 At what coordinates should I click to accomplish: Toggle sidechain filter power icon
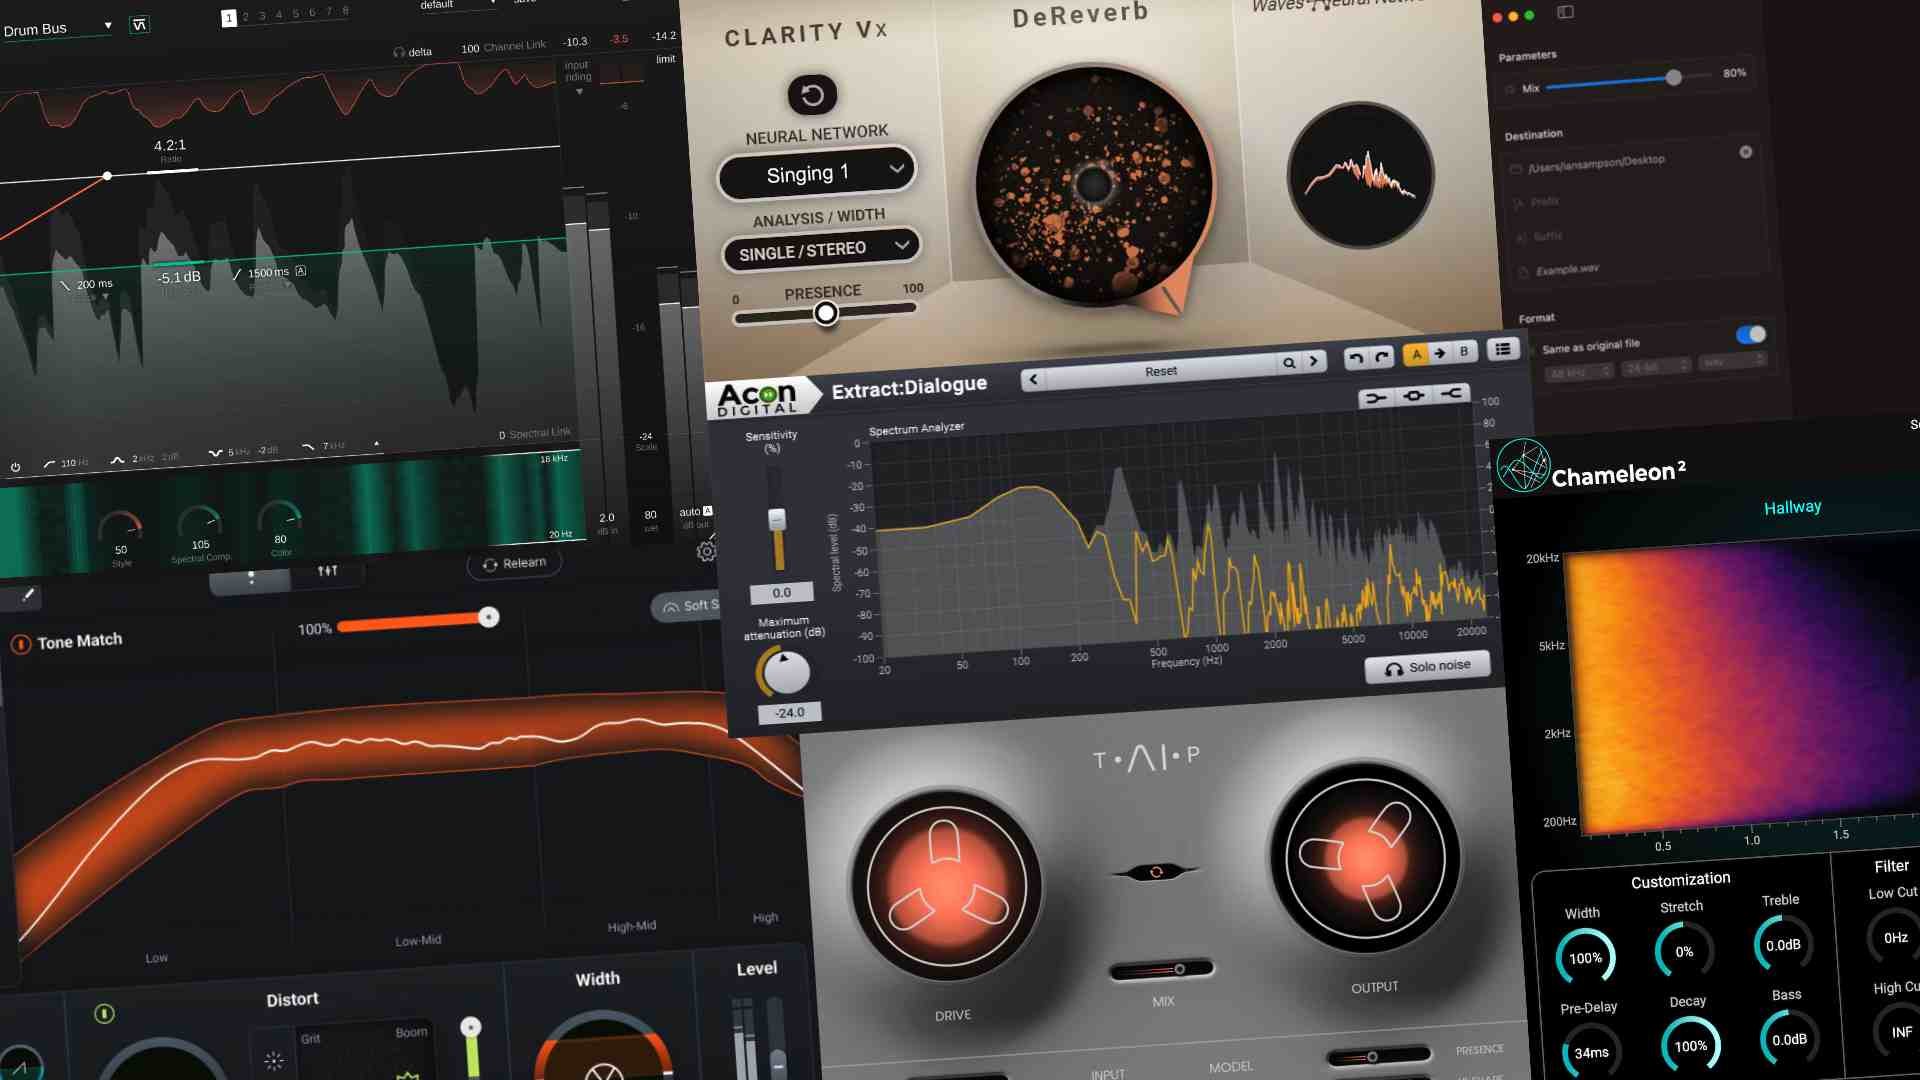15,467
